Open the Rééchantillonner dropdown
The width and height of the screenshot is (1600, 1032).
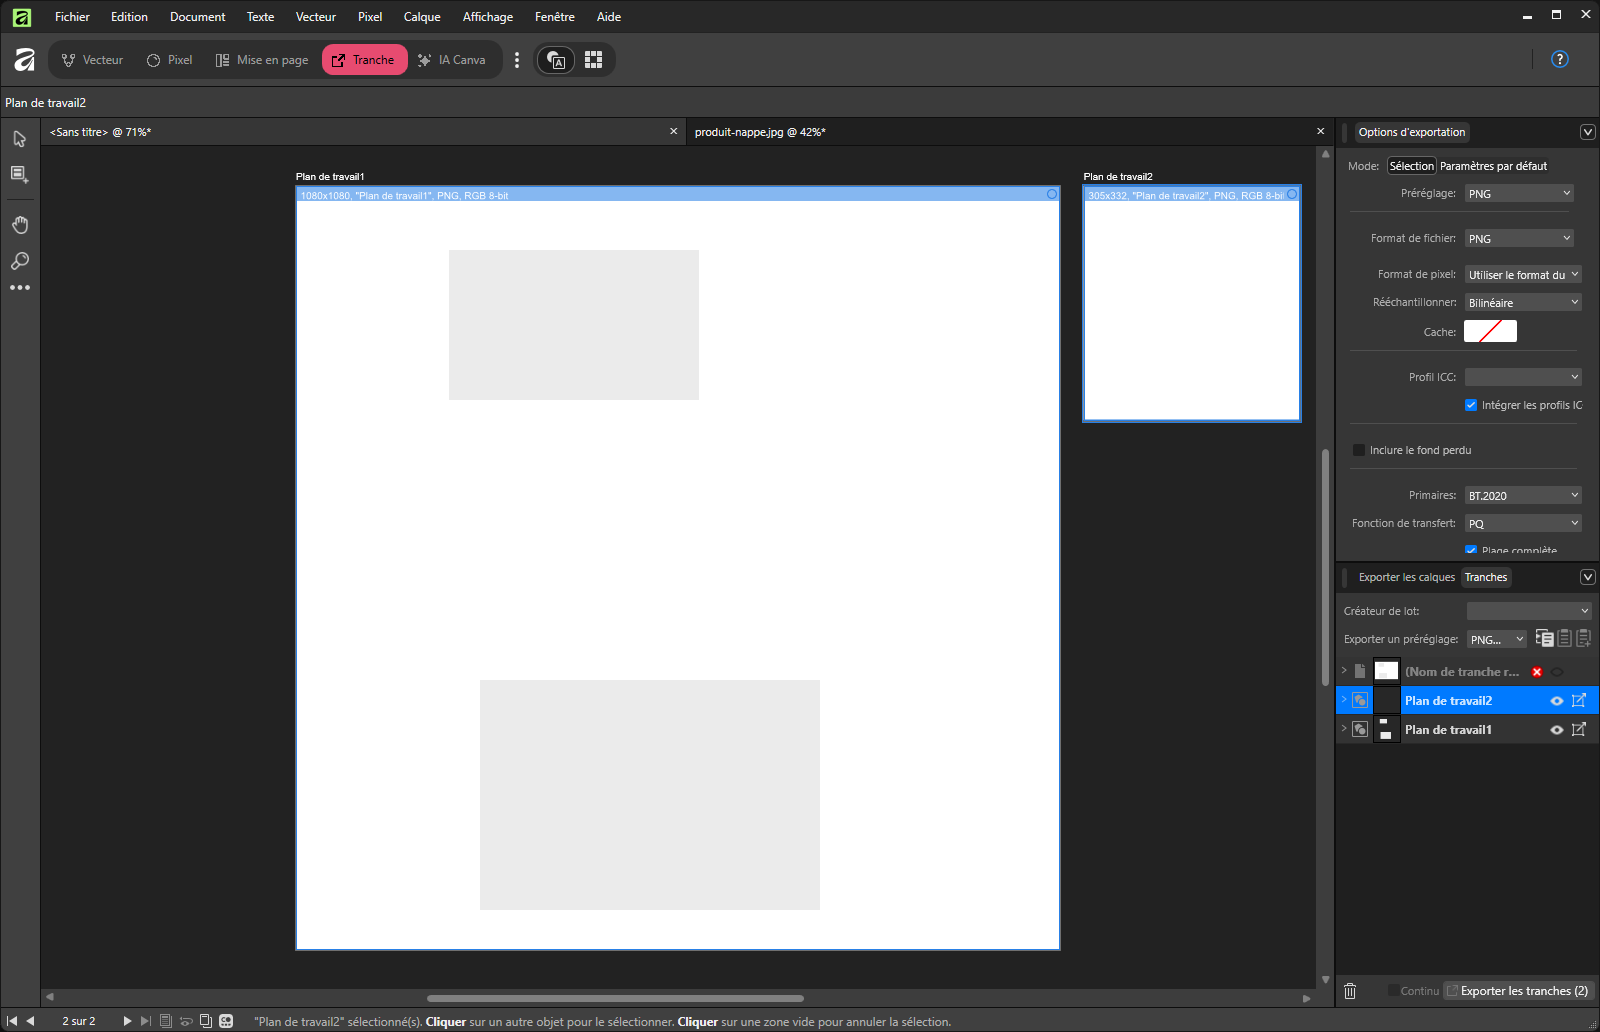[x=1523, y=303]
